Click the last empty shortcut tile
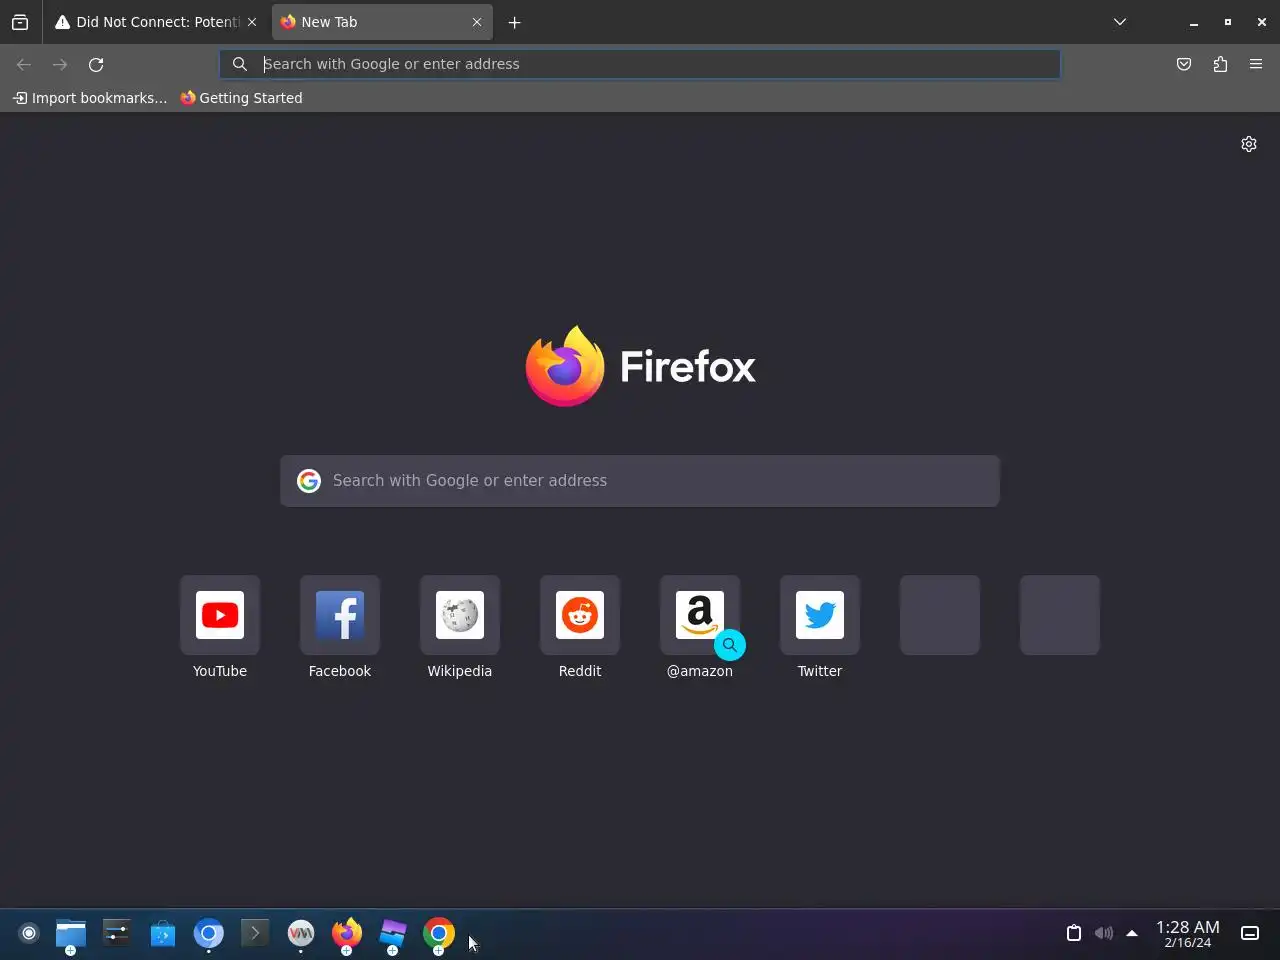Screen dimensions: 1280x960 point(1060,615)
